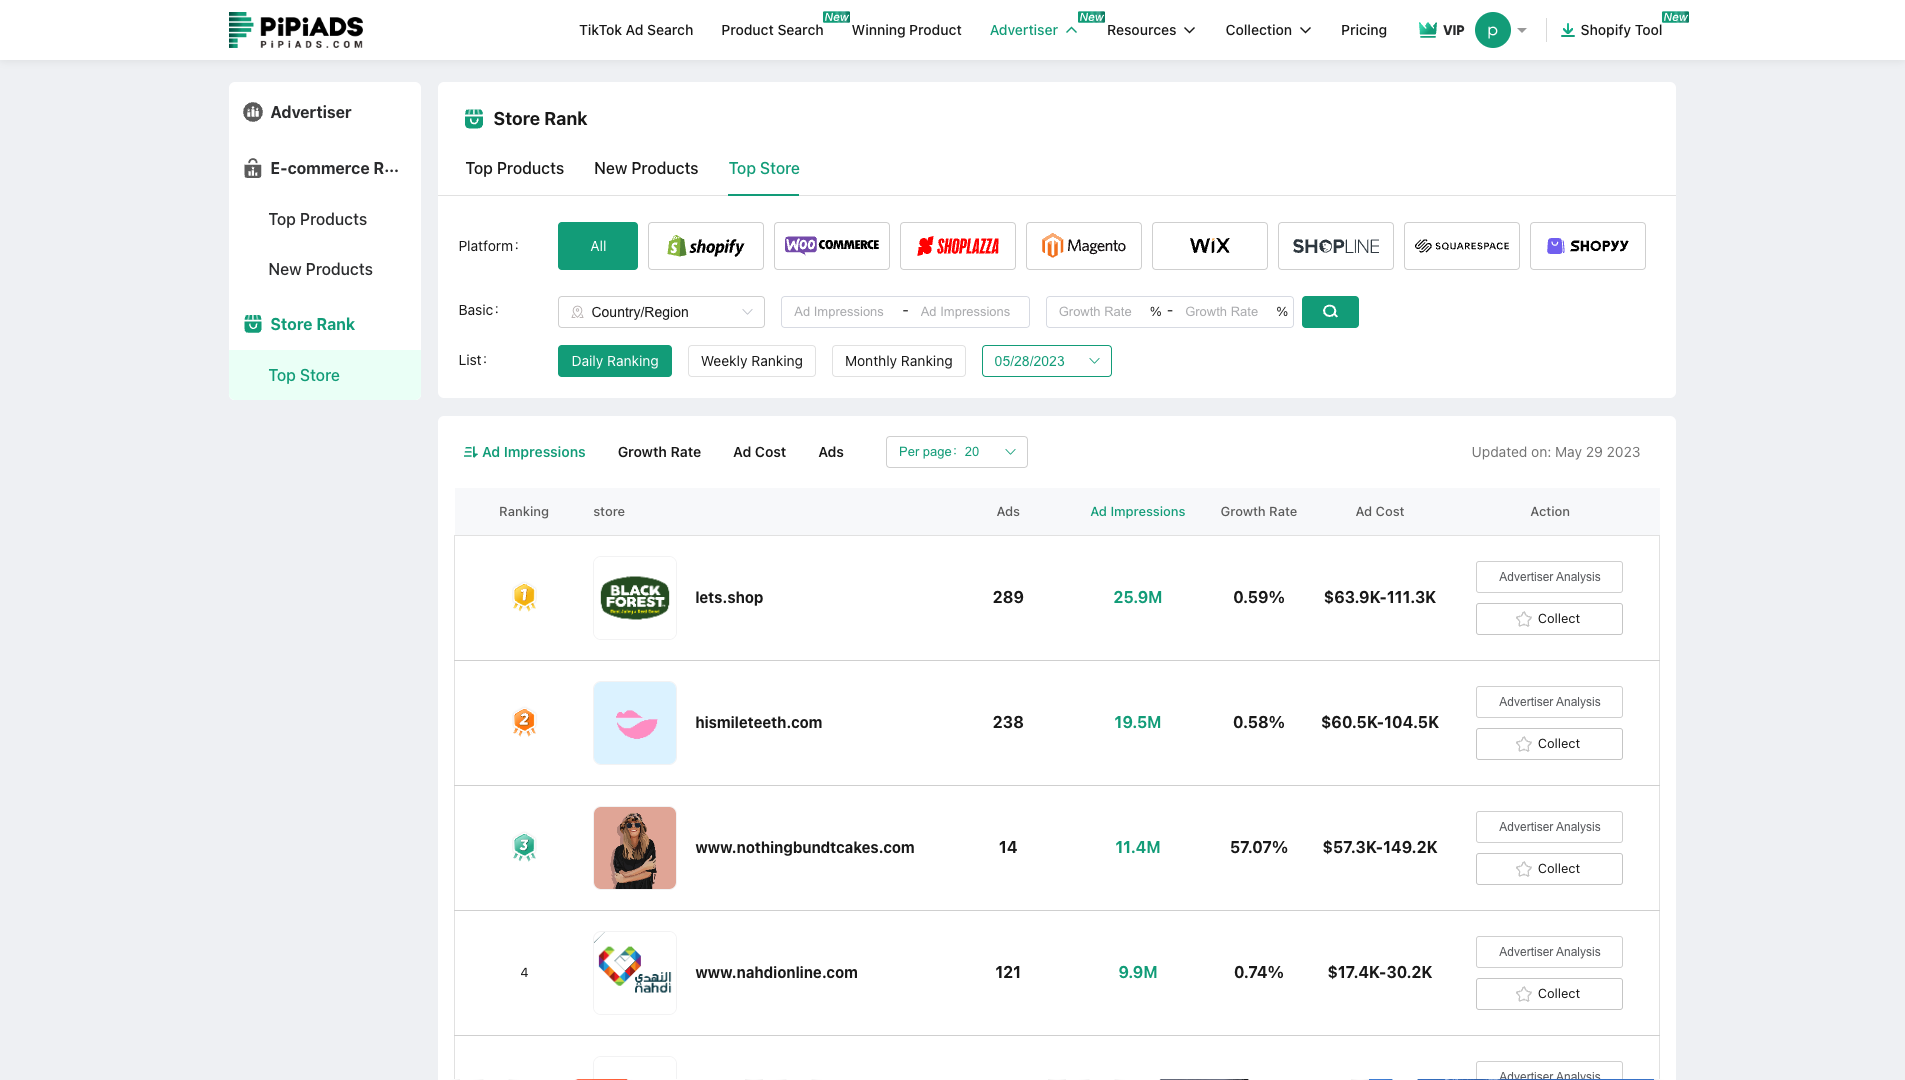This screenshot has height=1080, width=1905.
Task: Click the Shopify Tool download icon
Action: click(x=1567, y=30)
